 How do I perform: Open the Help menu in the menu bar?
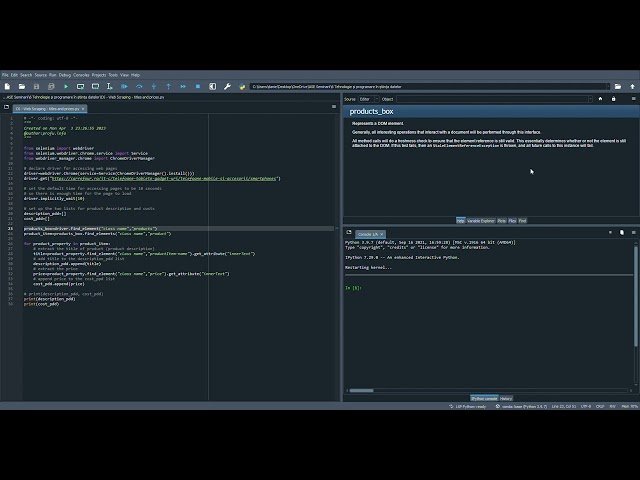coord(136,75)
